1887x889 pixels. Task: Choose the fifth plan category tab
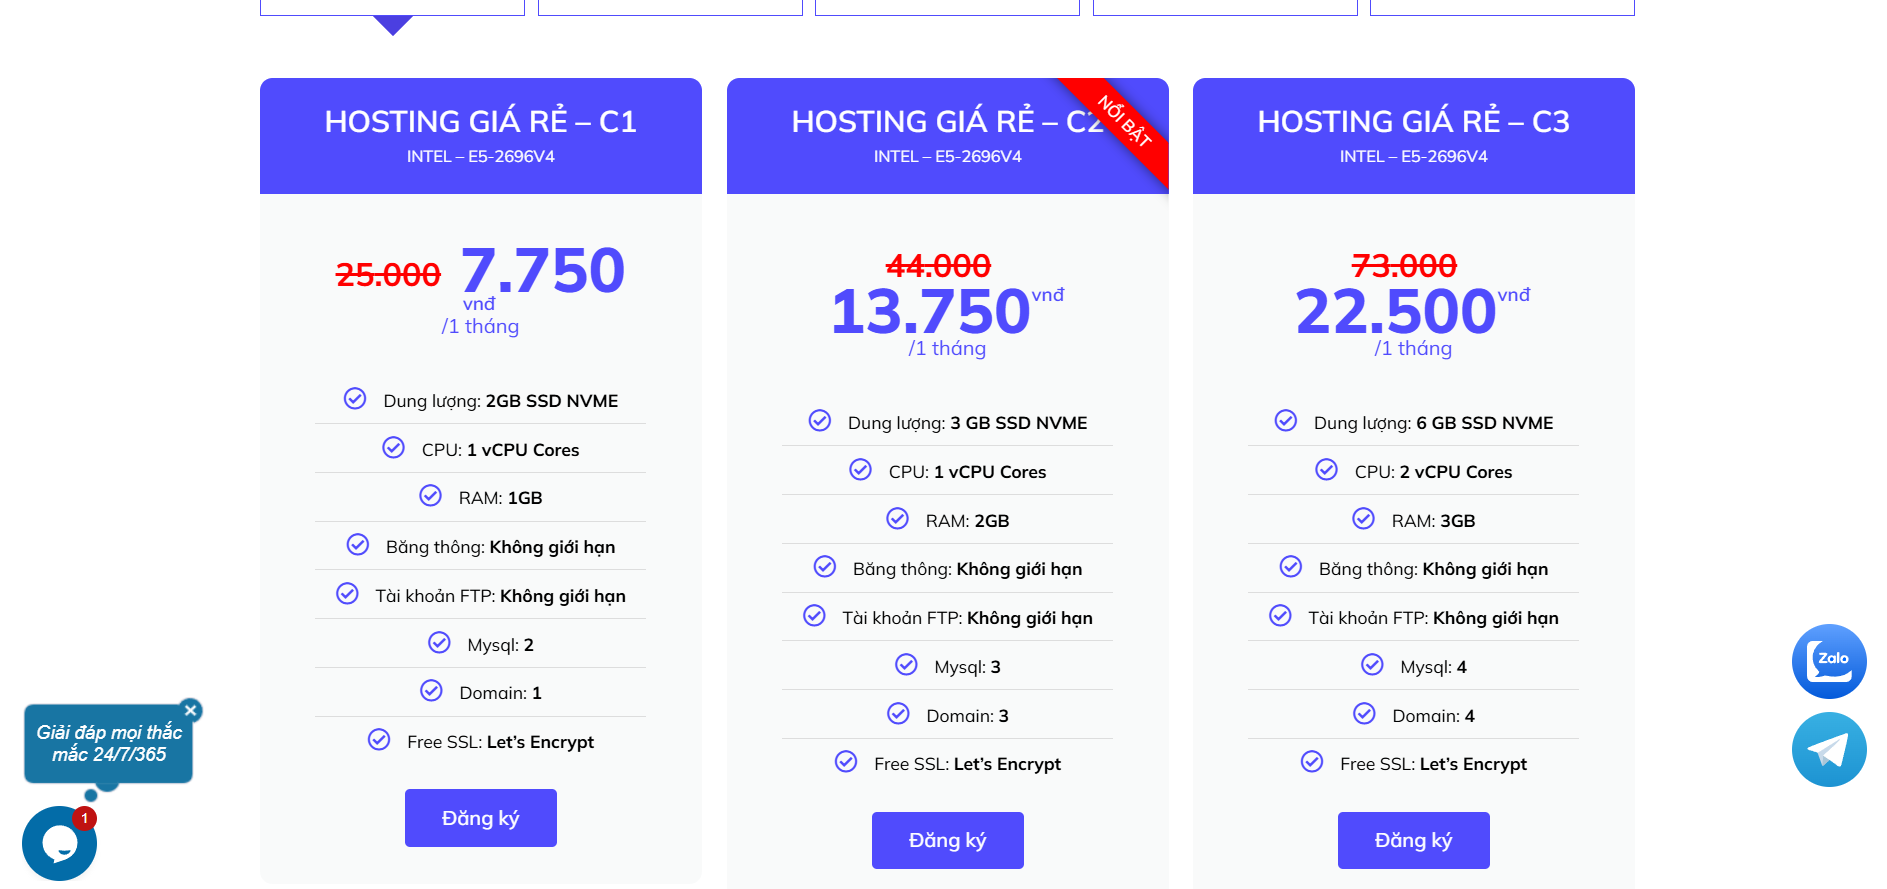click(x=1502, y=8)
